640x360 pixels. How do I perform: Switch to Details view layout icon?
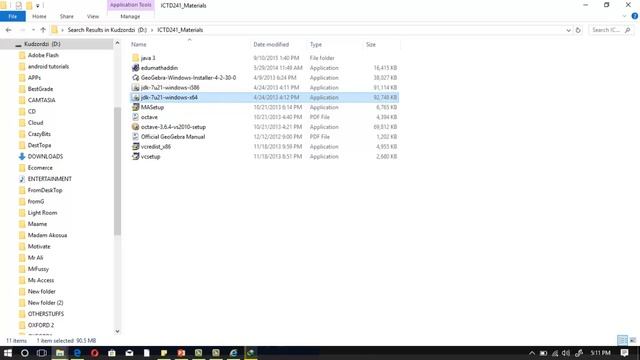(622, 340)
